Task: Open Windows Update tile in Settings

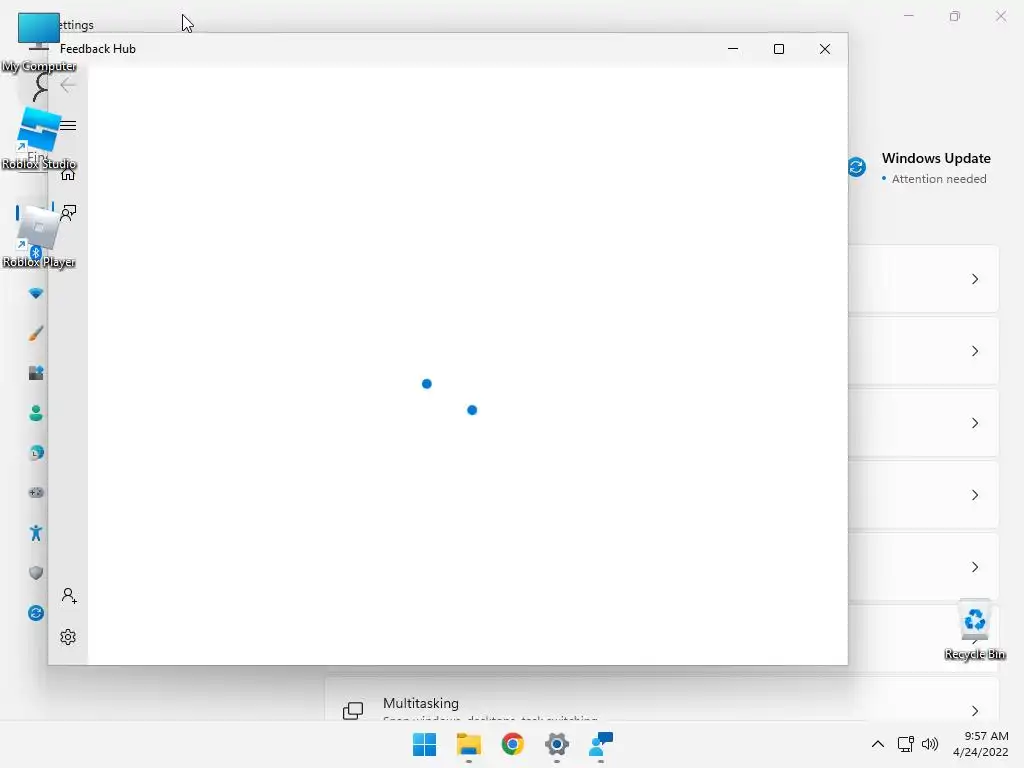Action: point(920,168)
